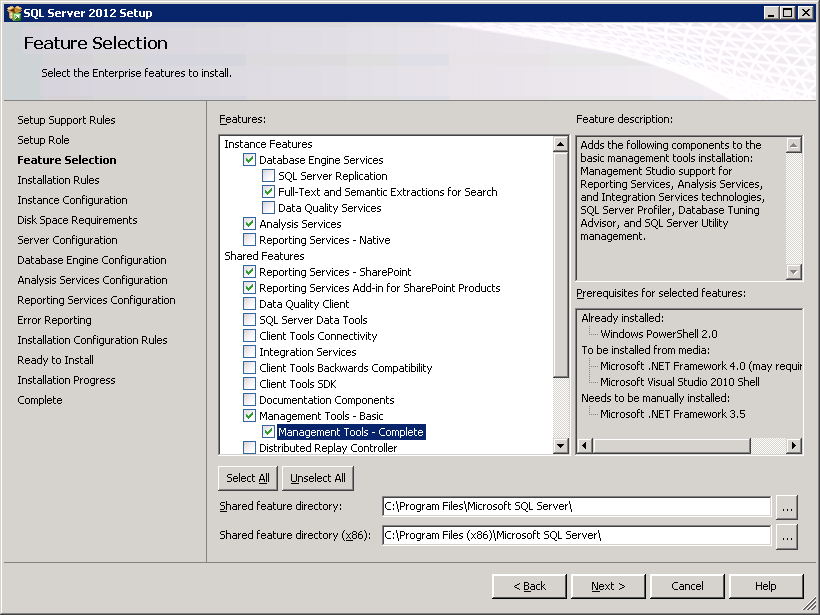Click Server Configuration step

(x=67, y=240)
